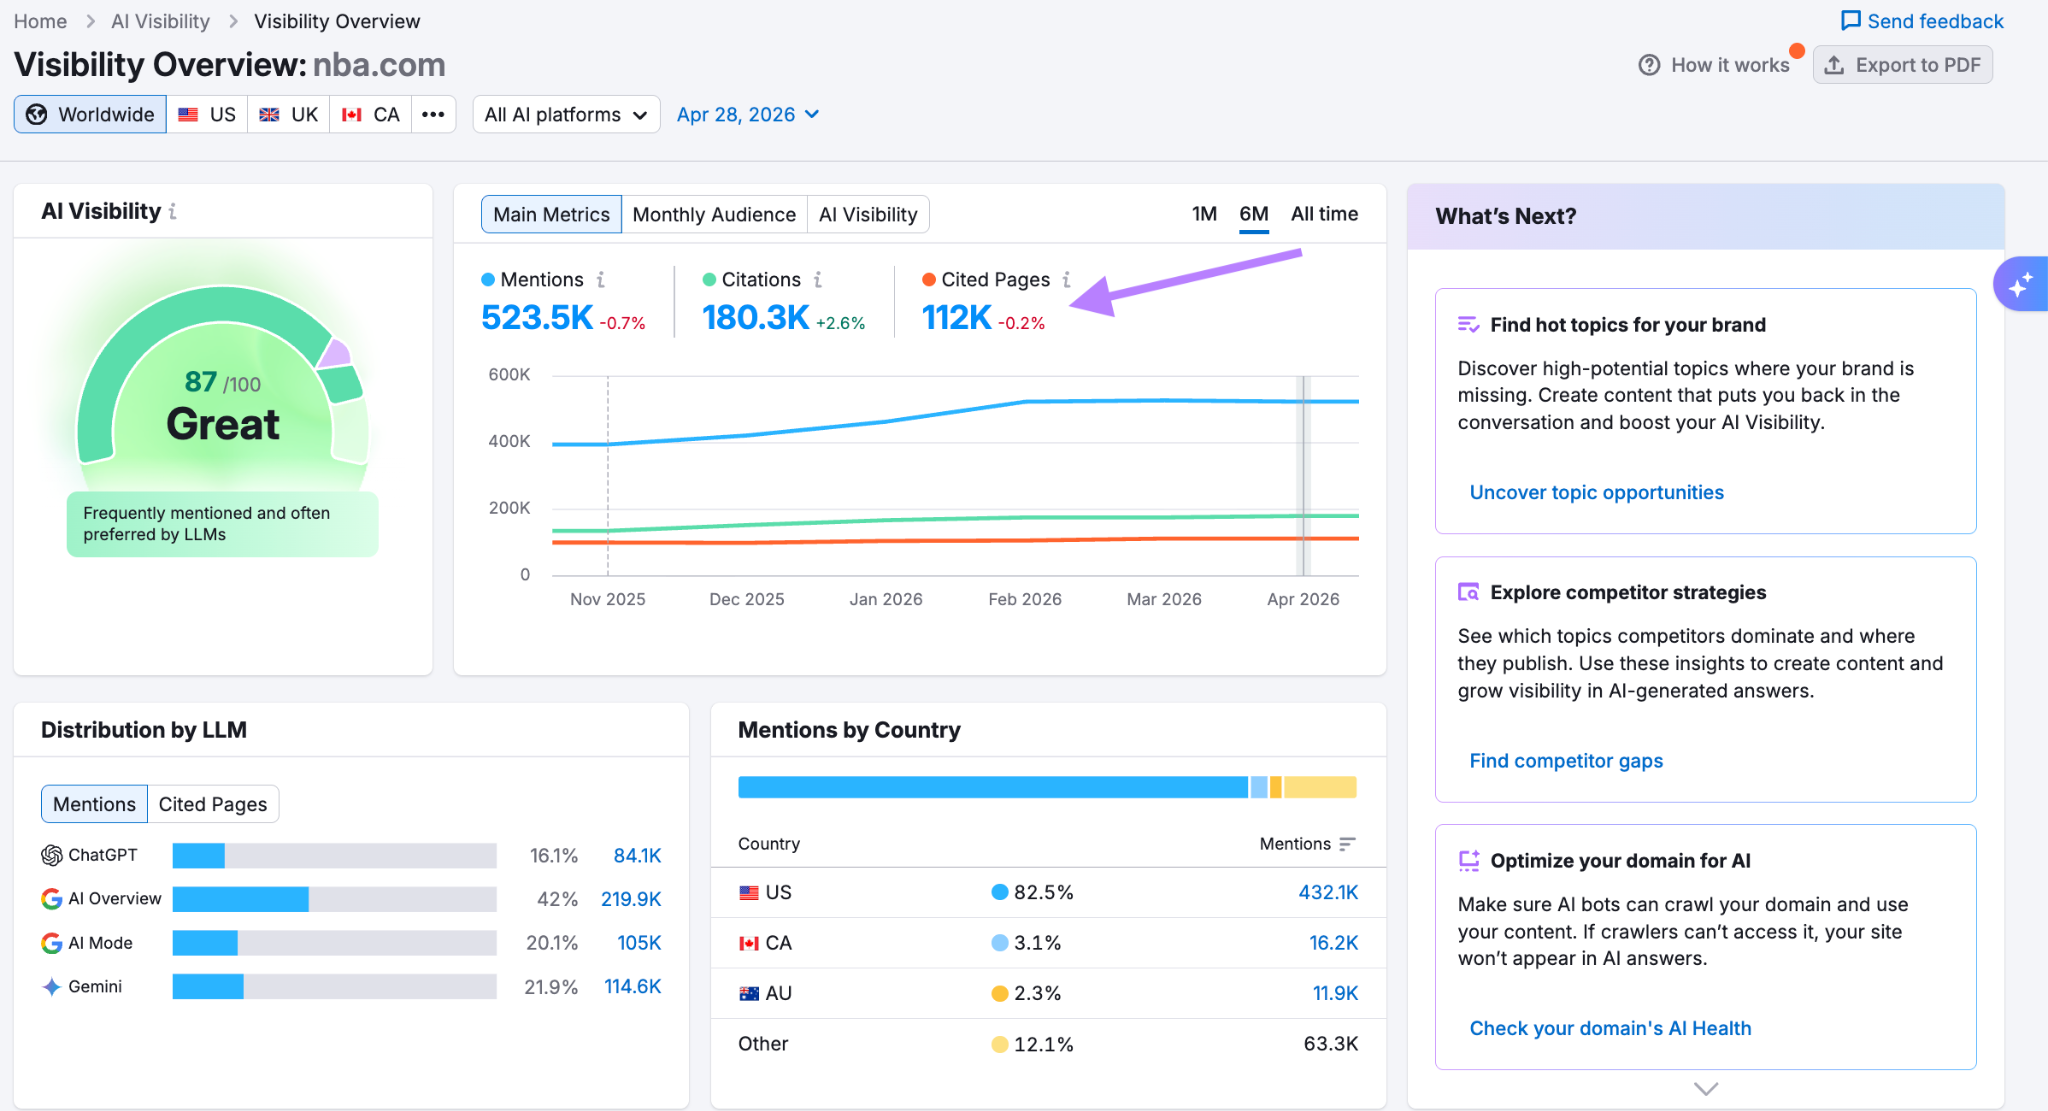This screenshot has height=1111, width=2048.
Task: Click the AI Overview mentions progress bar
Action: pos(334,899)
